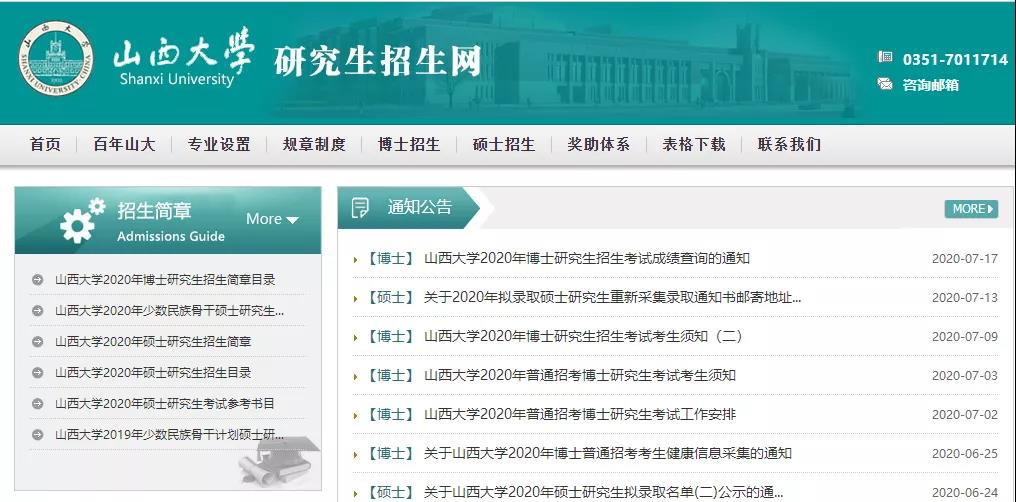Screen dimensions: 1016x502
Task: Click bullet icon beside 2020年博士研究生招生简章目录
Action: [x=38, y=280]
